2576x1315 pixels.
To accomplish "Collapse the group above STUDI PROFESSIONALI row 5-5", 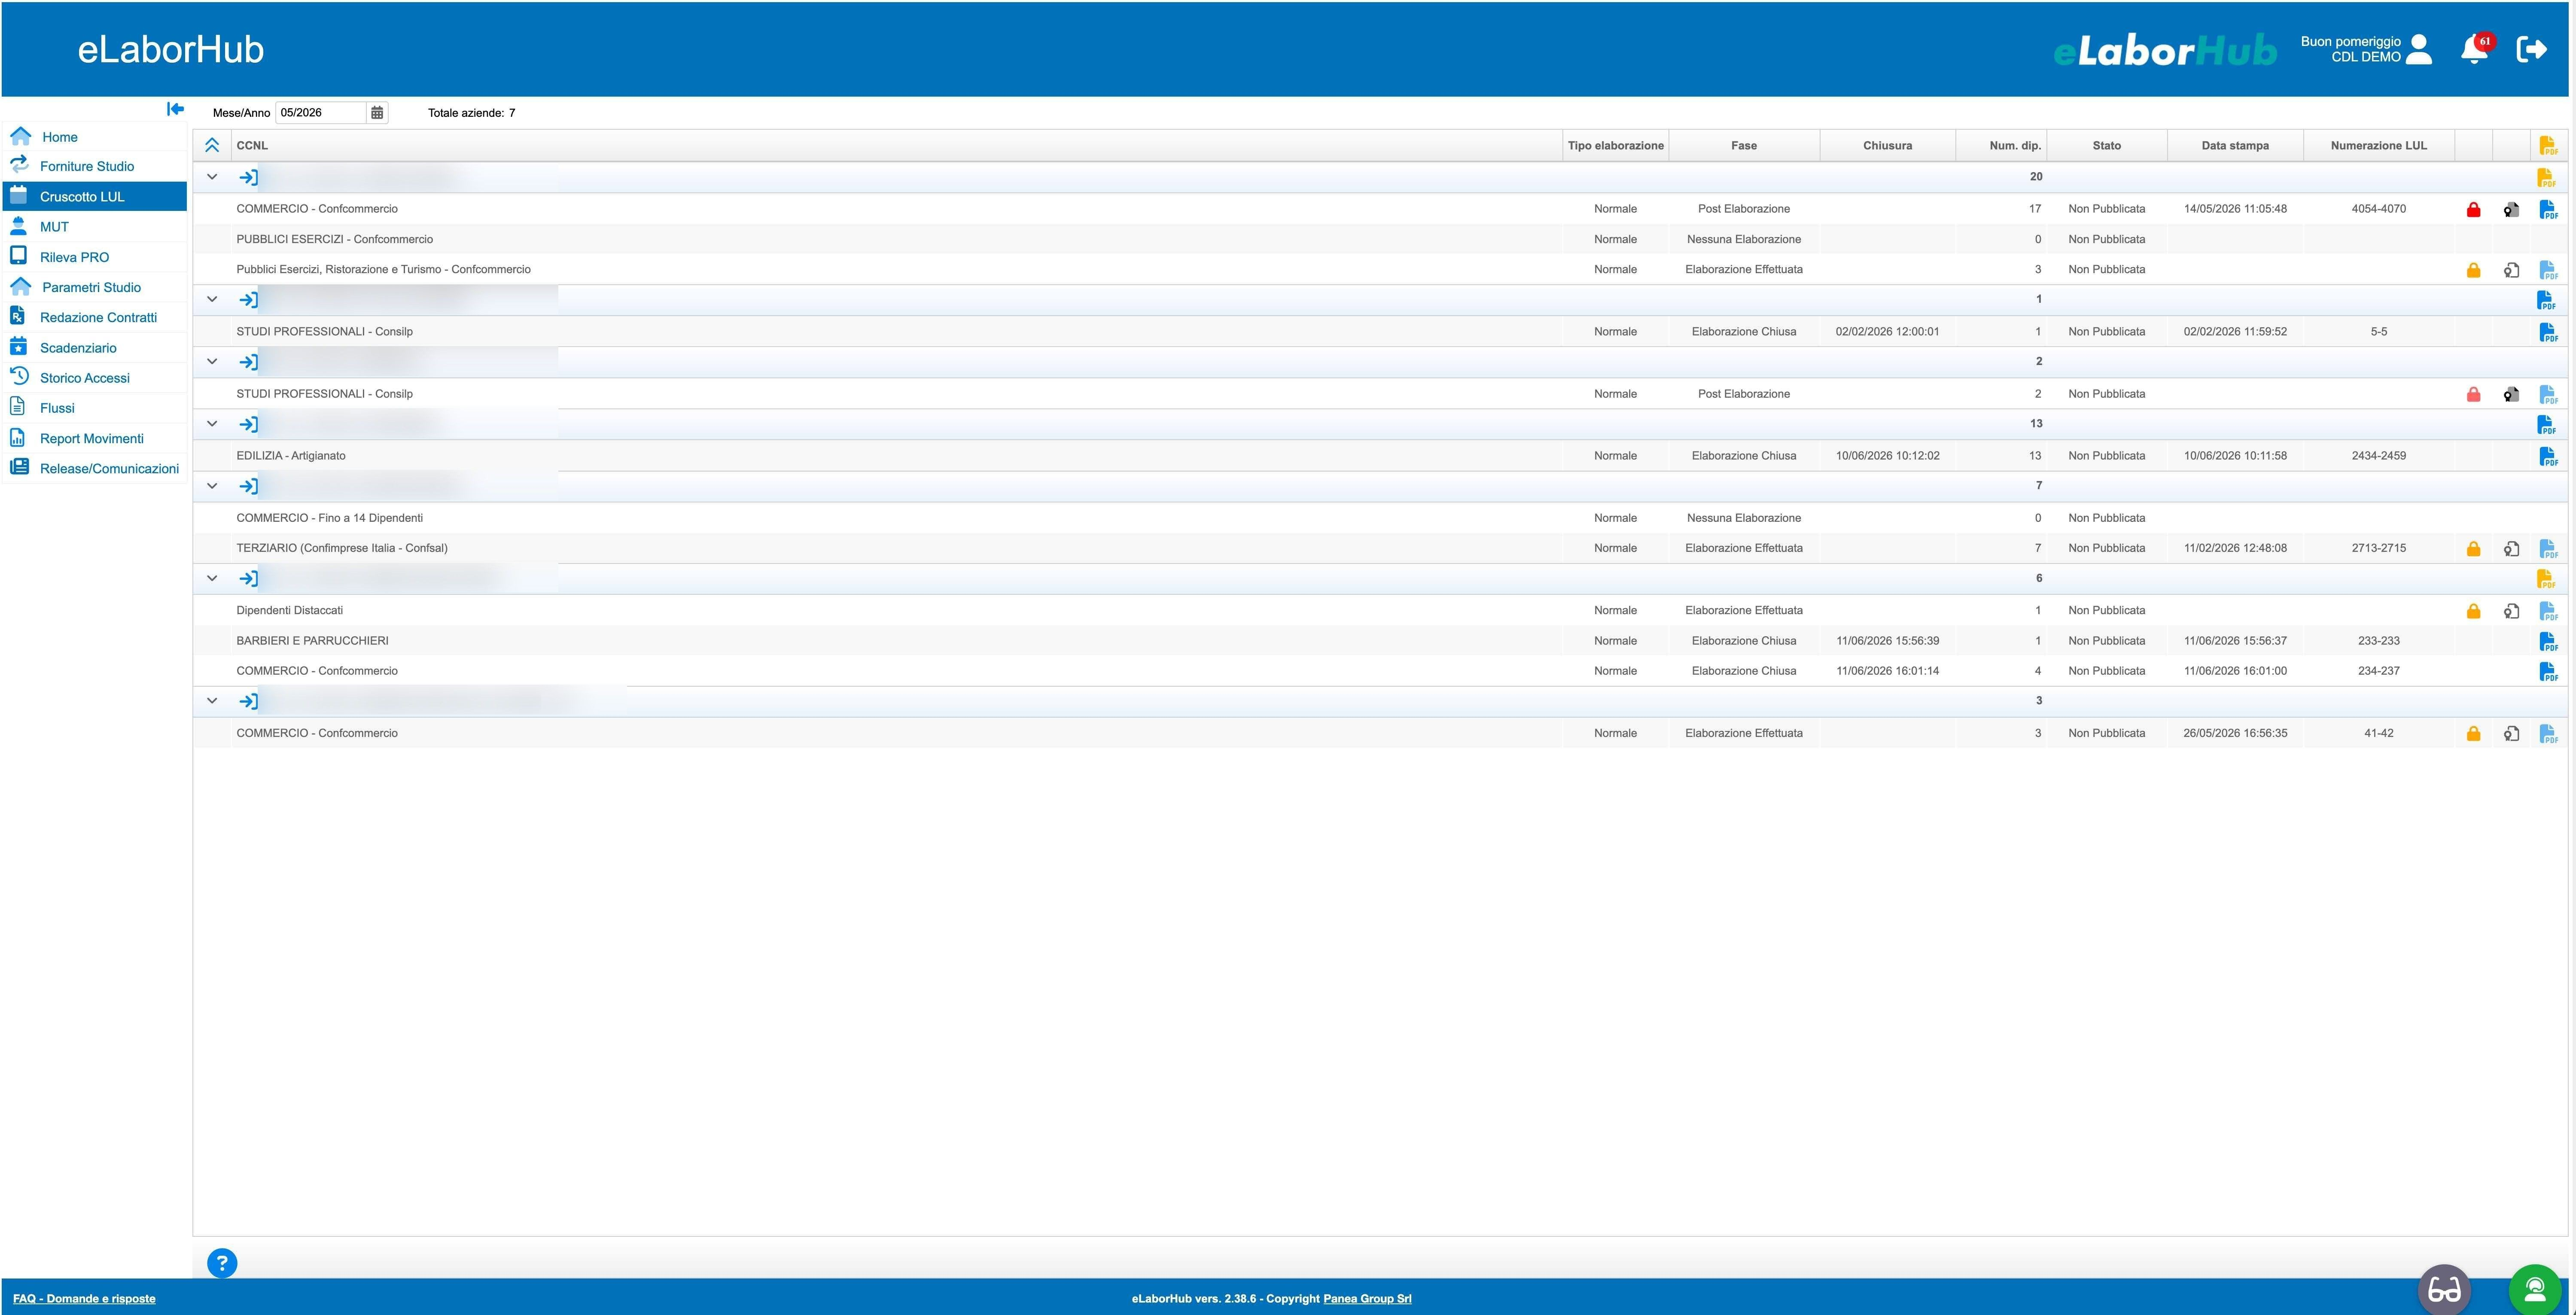I will click(212, 299).
